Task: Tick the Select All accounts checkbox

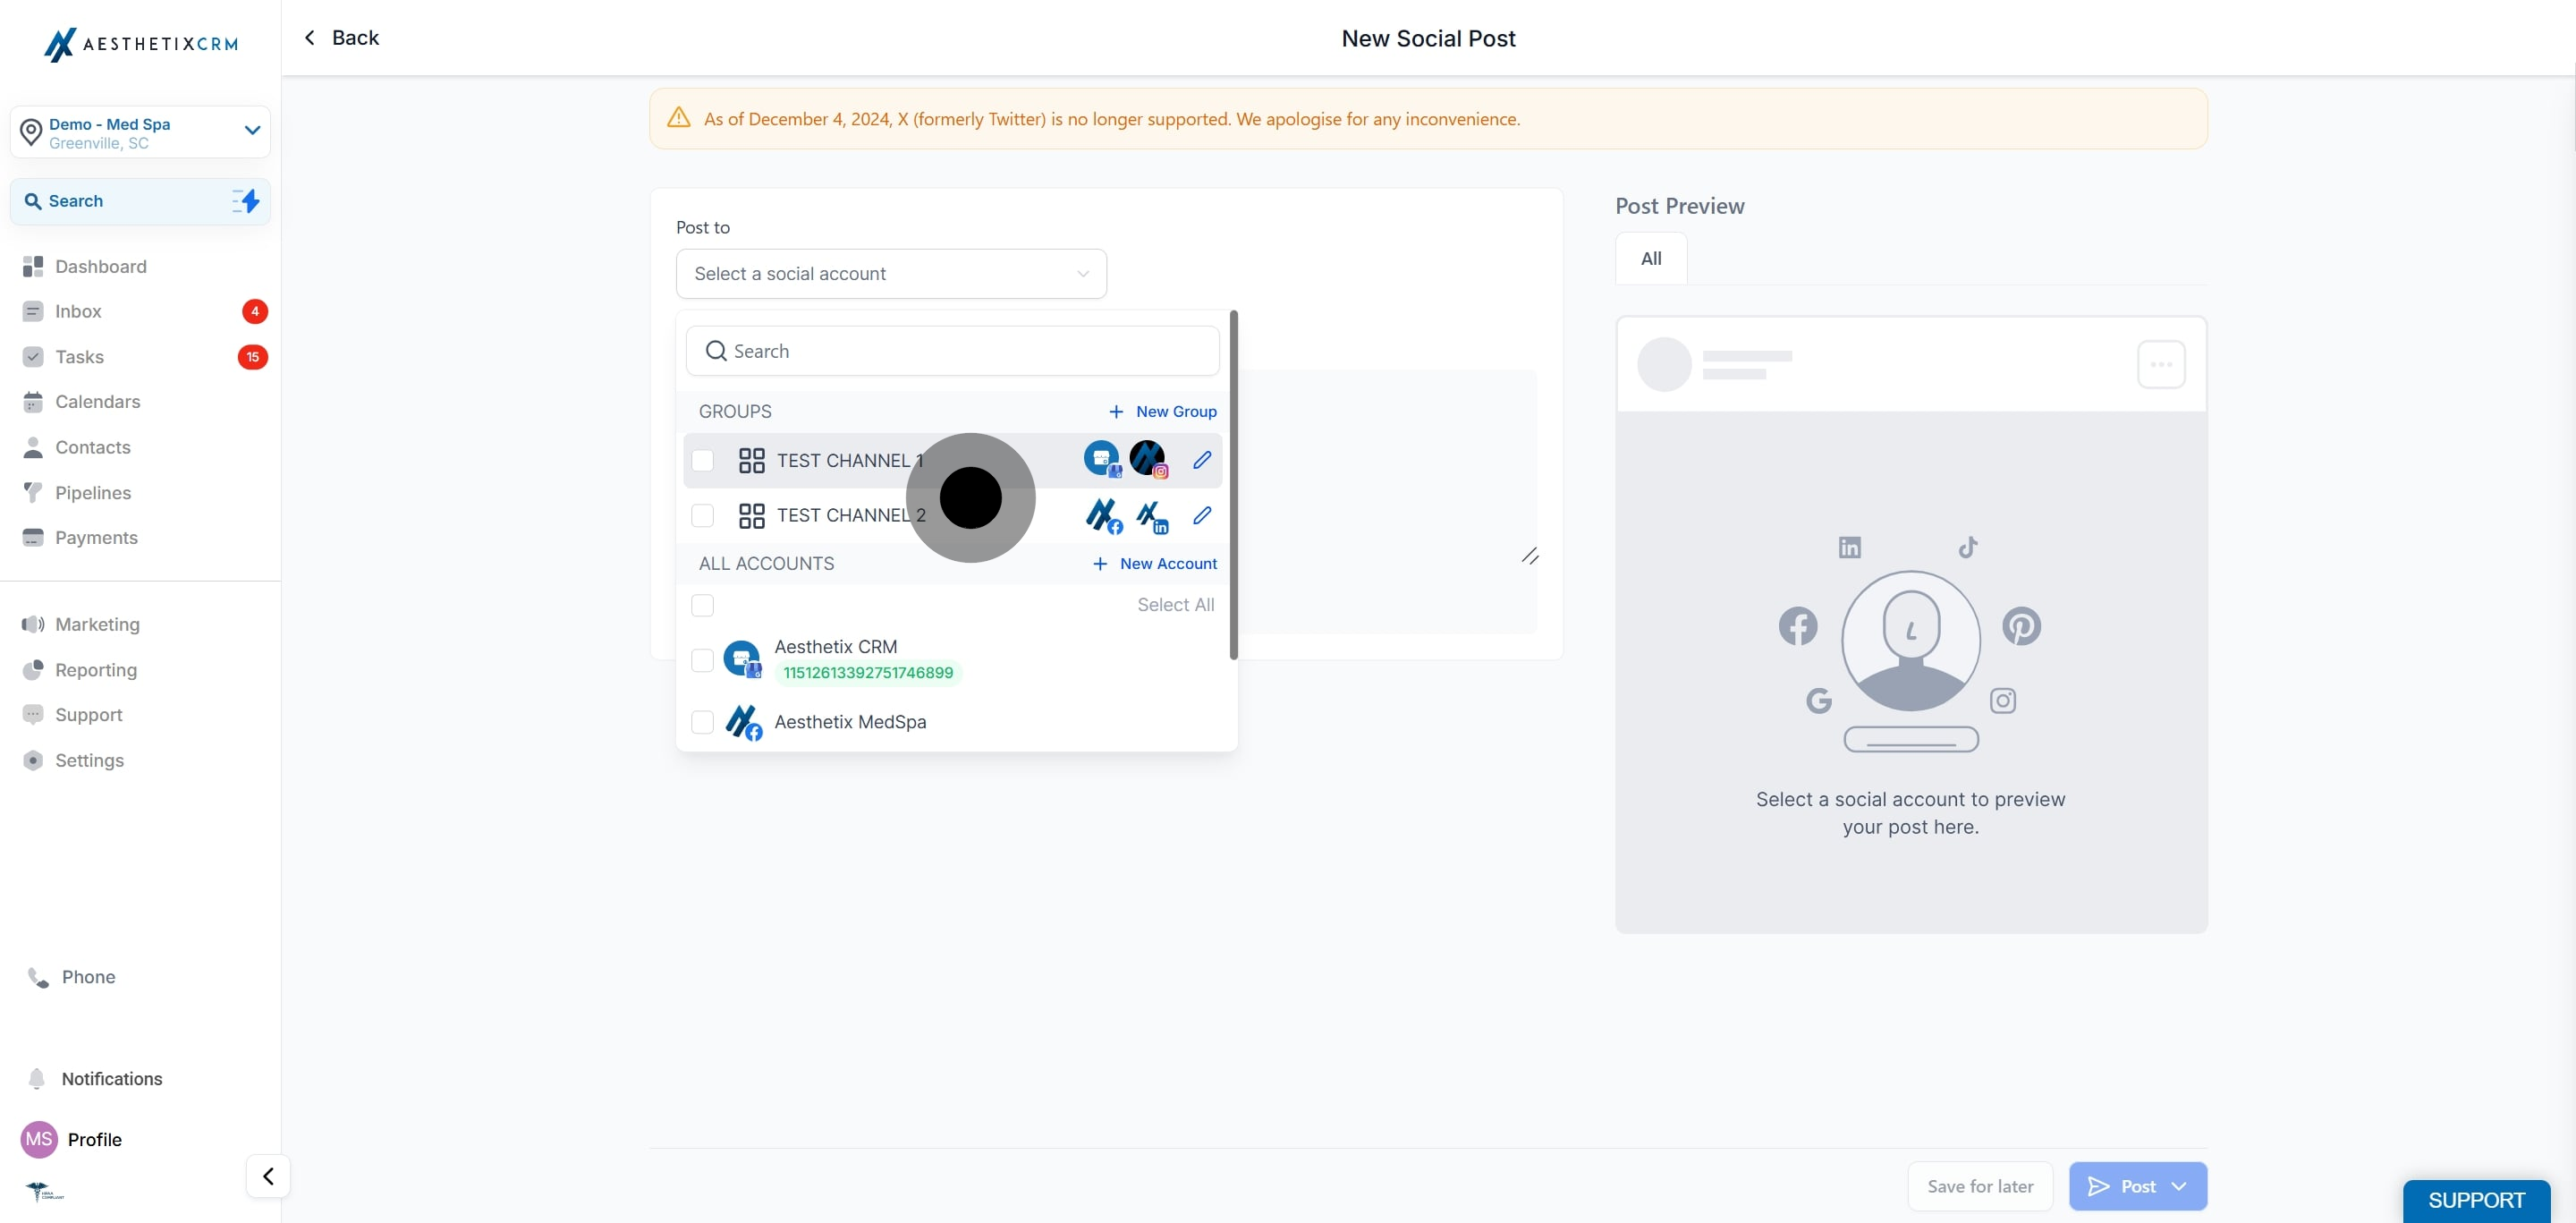Action: point(703,605)
